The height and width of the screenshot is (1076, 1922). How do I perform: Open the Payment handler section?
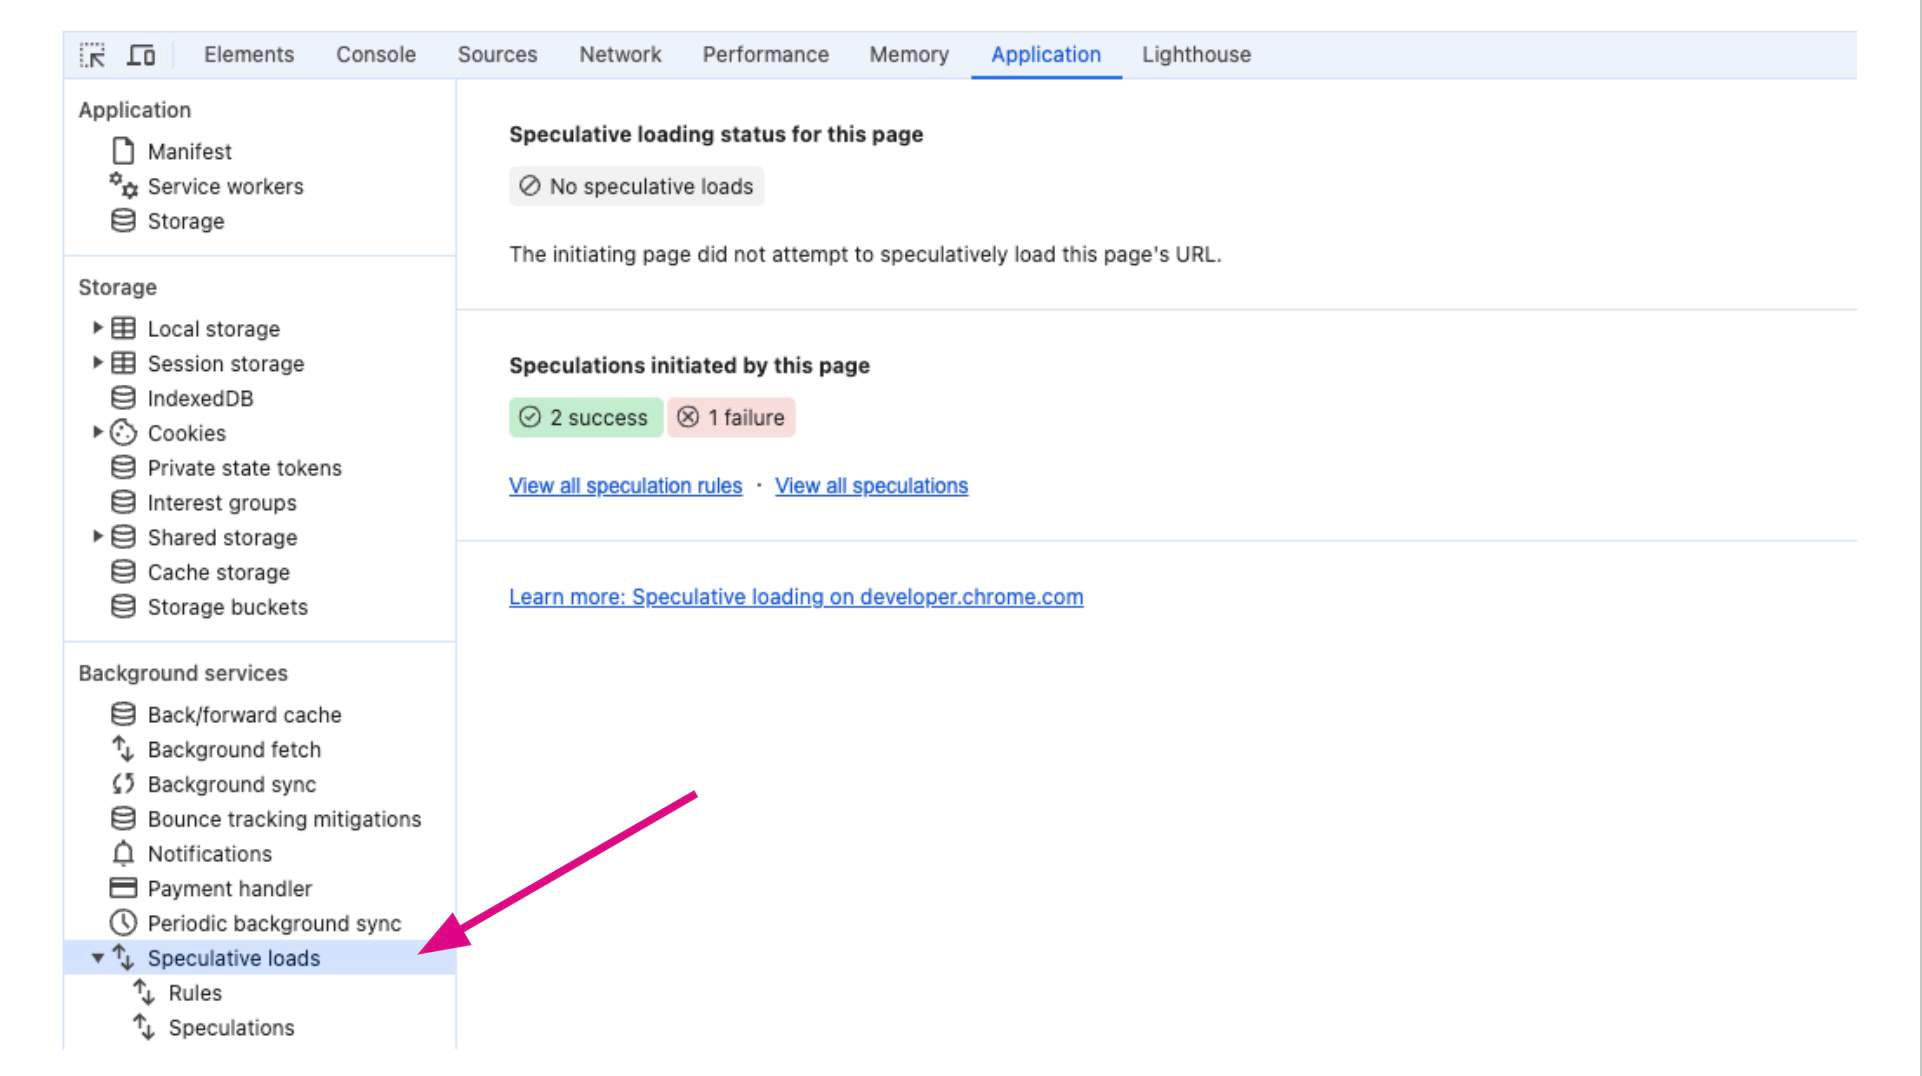coord(229,888)
